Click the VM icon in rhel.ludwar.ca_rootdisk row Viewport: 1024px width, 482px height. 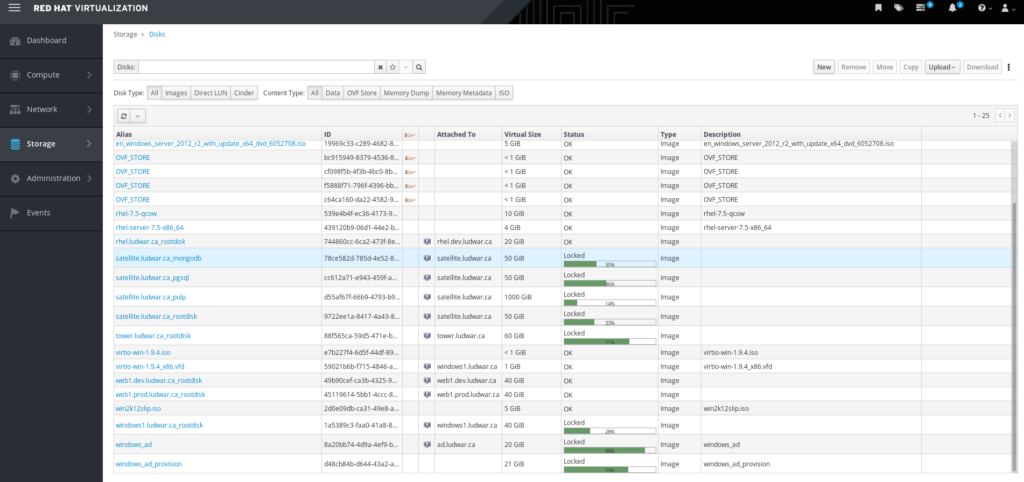coord(427,241)
